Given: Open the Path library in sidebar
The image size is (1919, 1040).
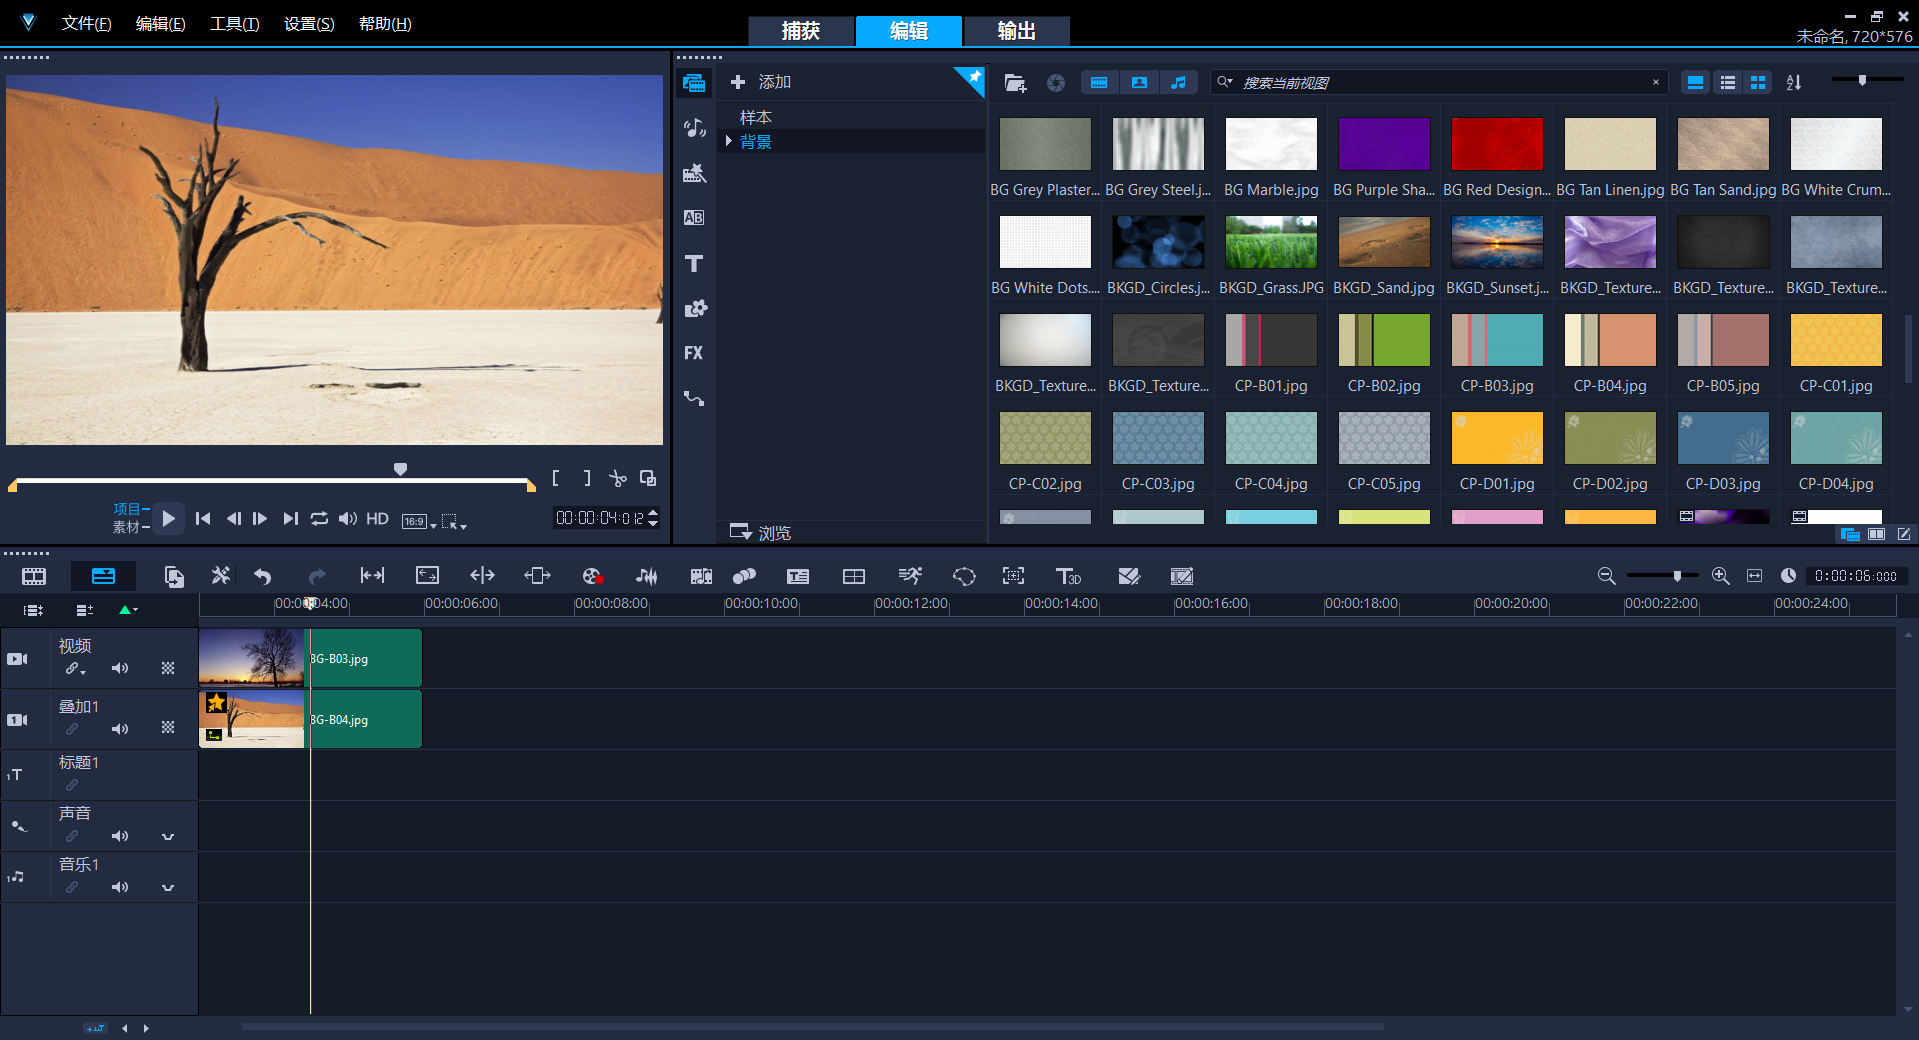Looking at the screenshot, I should [x=694, y=398].
